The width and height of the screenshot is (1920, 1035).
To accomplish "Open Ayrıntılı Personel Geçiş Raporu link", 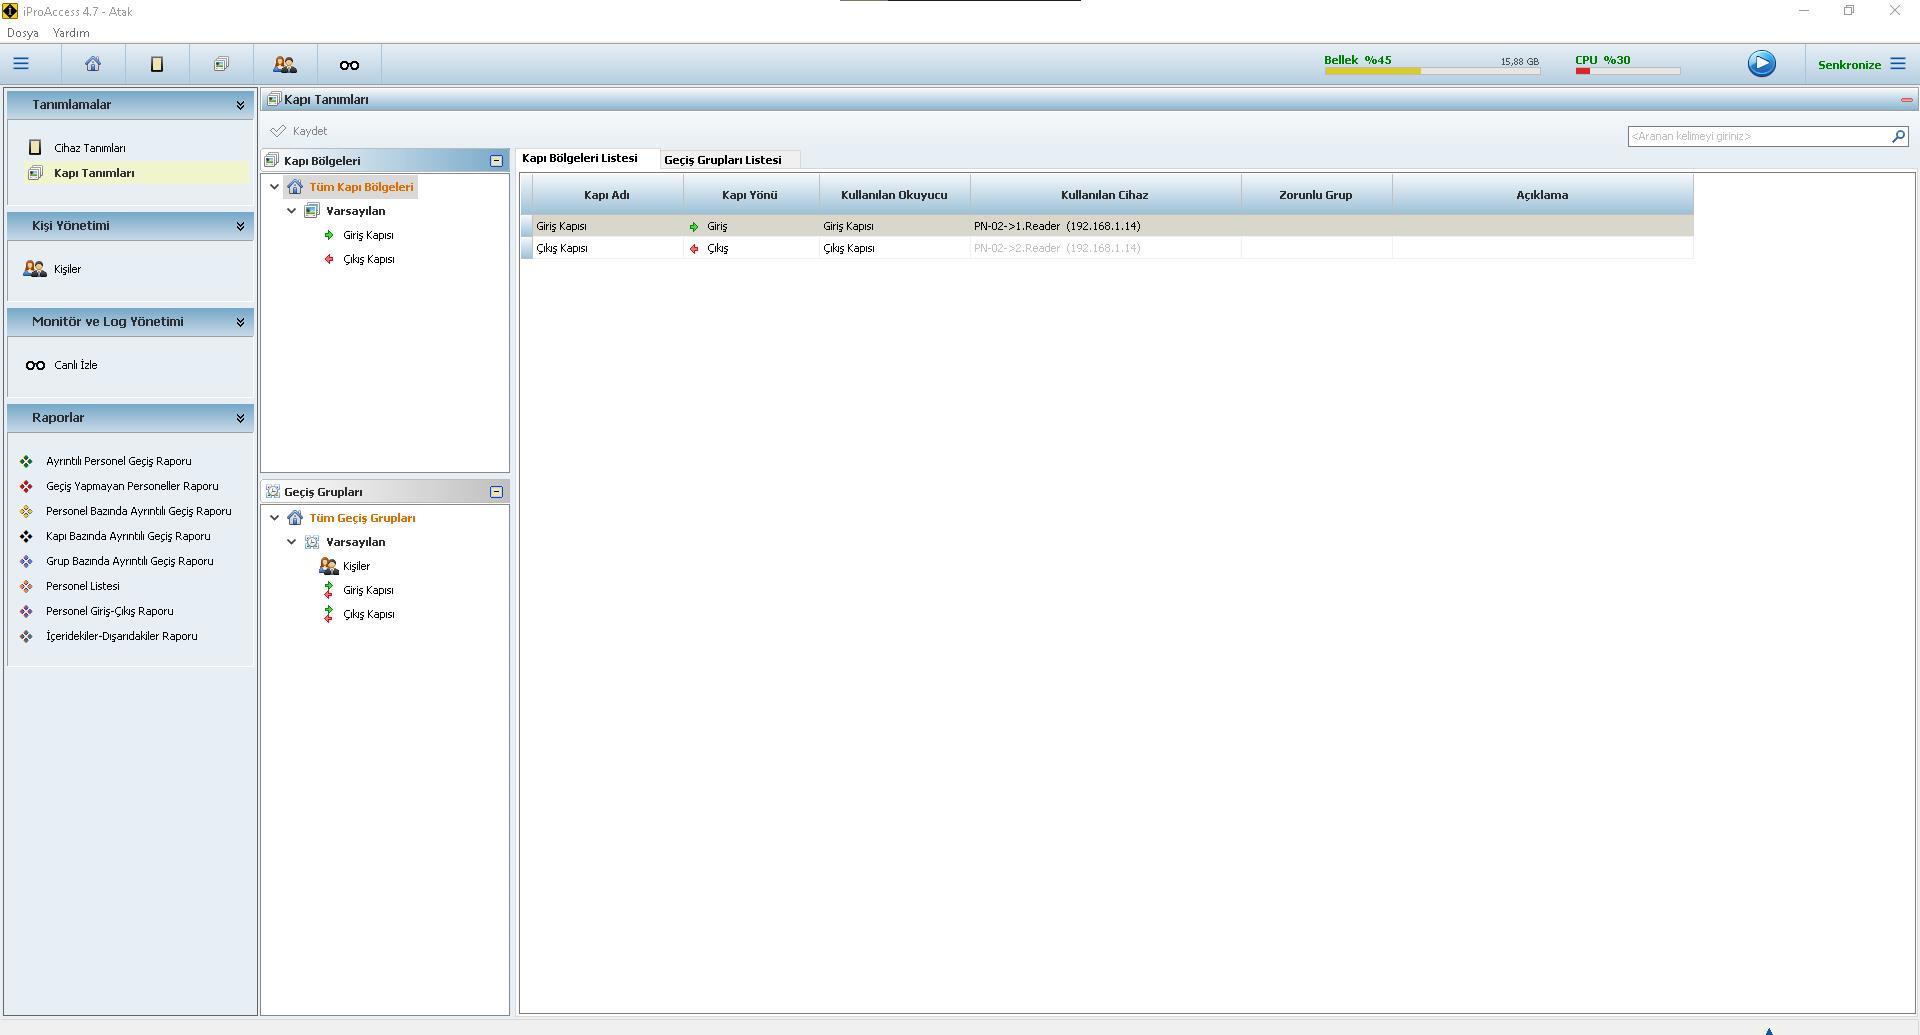I will [118, 461].
